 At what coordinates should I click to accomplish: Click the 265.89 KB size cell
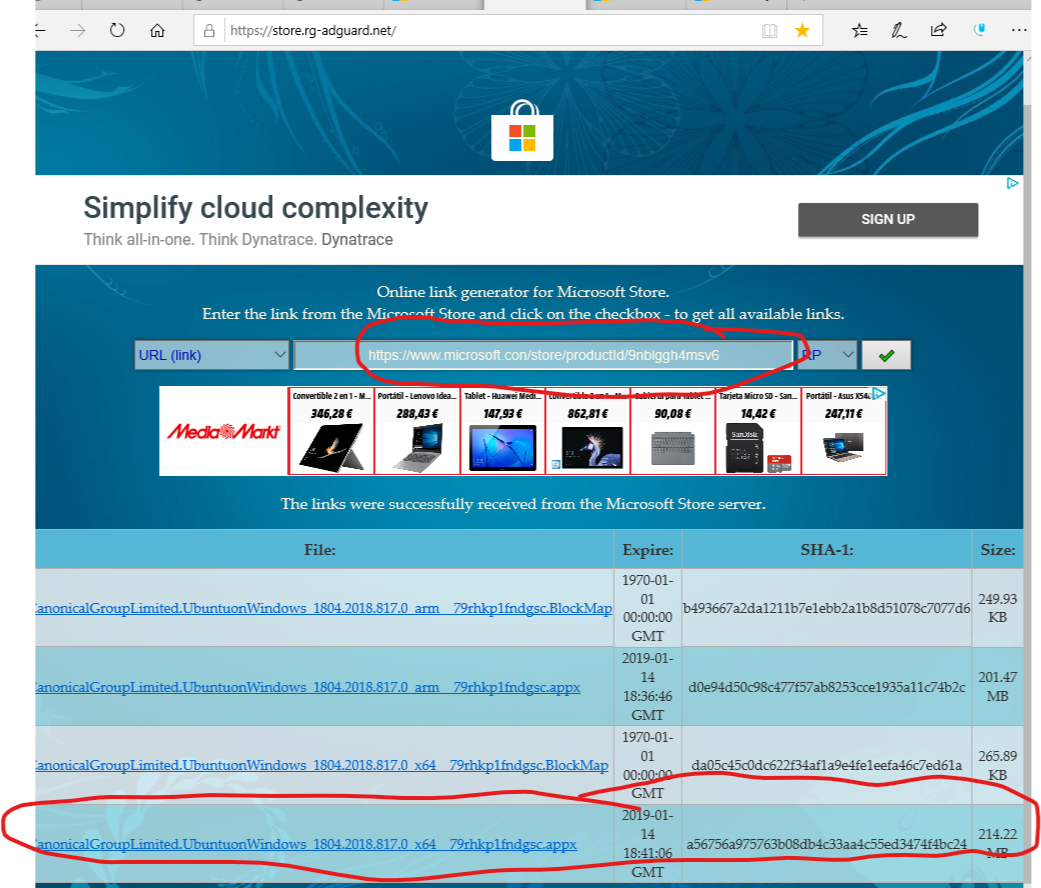point(998,765)
